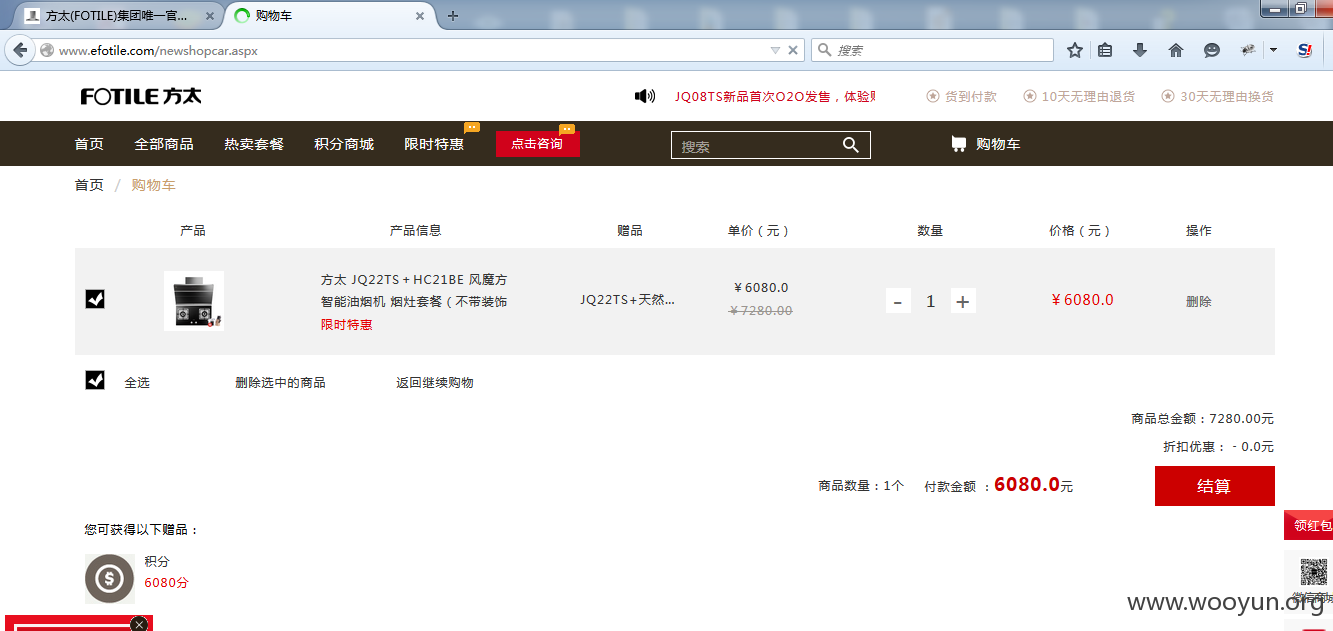The width and height of the screenshot is (1333, 631).
Task: Open the 方太 JQ22TS+HC21BE product title link
Action: point(414,290)
